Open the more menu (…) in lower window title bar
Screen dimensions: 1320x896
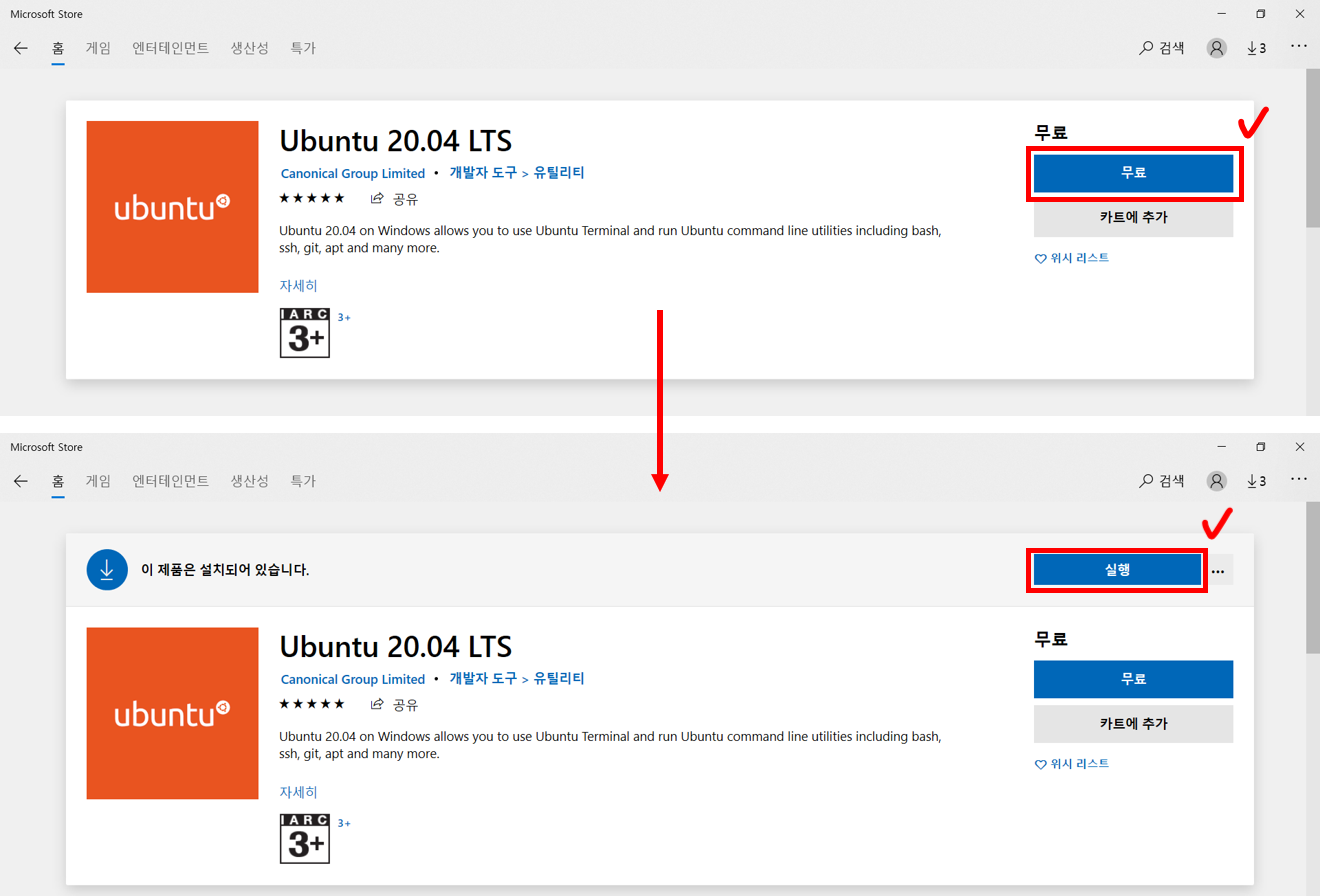click(x=1299, y=479)
